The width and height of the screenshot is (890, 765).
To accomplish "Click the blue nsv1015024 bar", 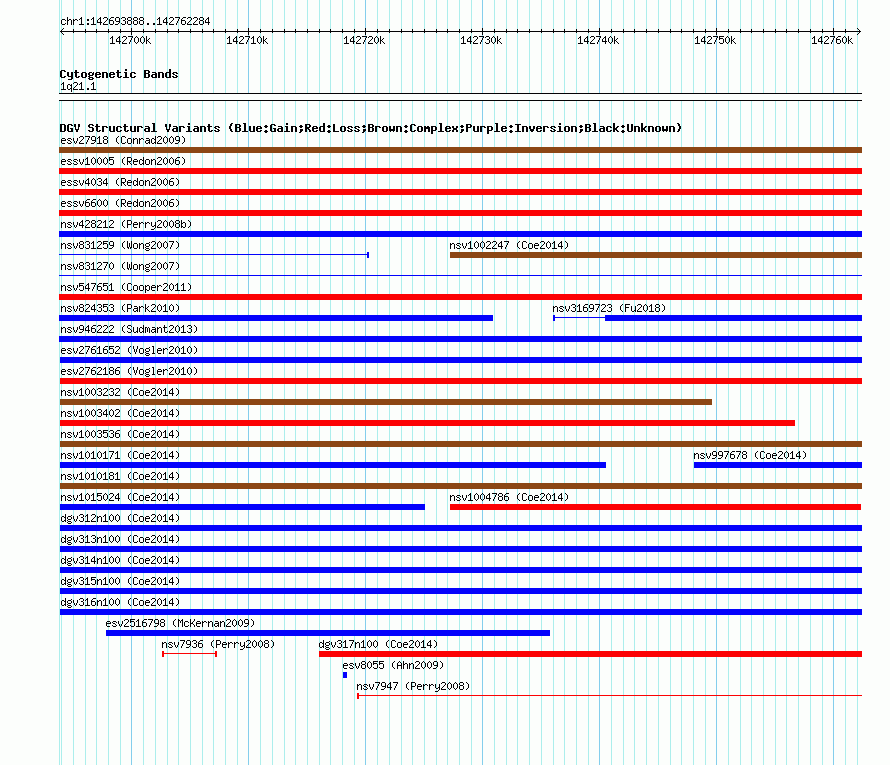I will [242, 507].
